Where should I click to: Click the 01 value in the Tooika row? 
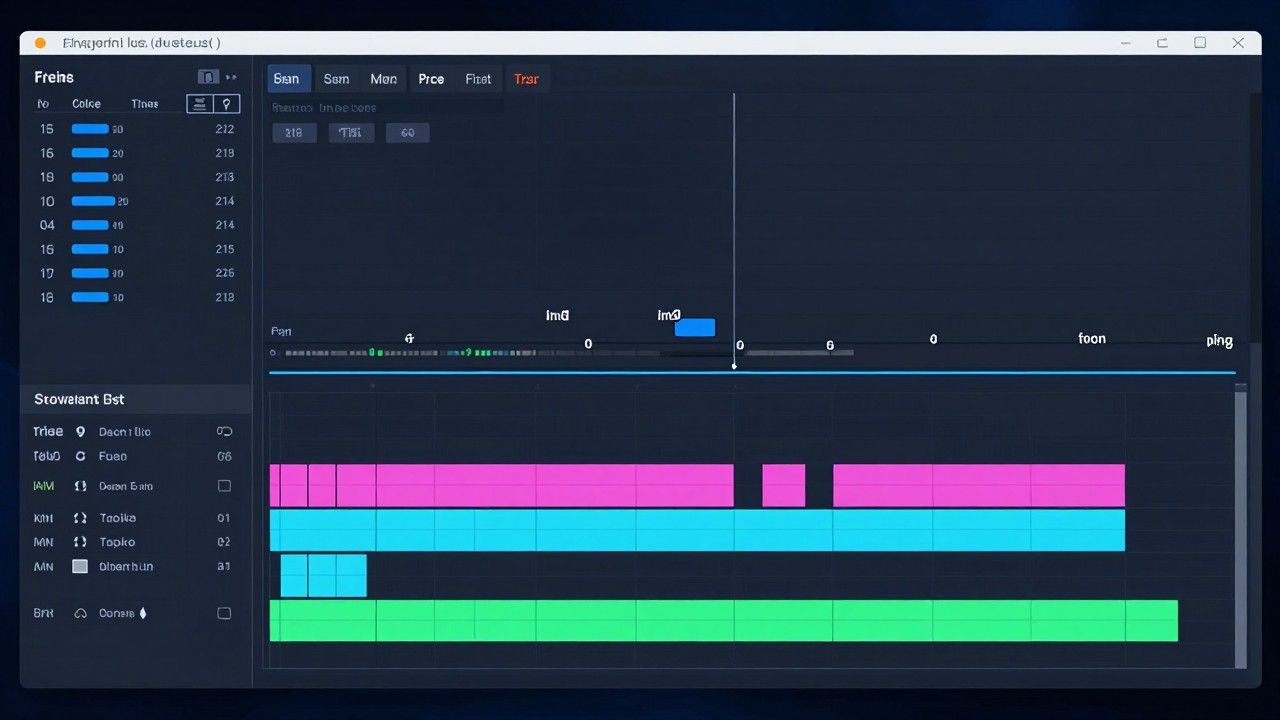click(x=224, y=518)
